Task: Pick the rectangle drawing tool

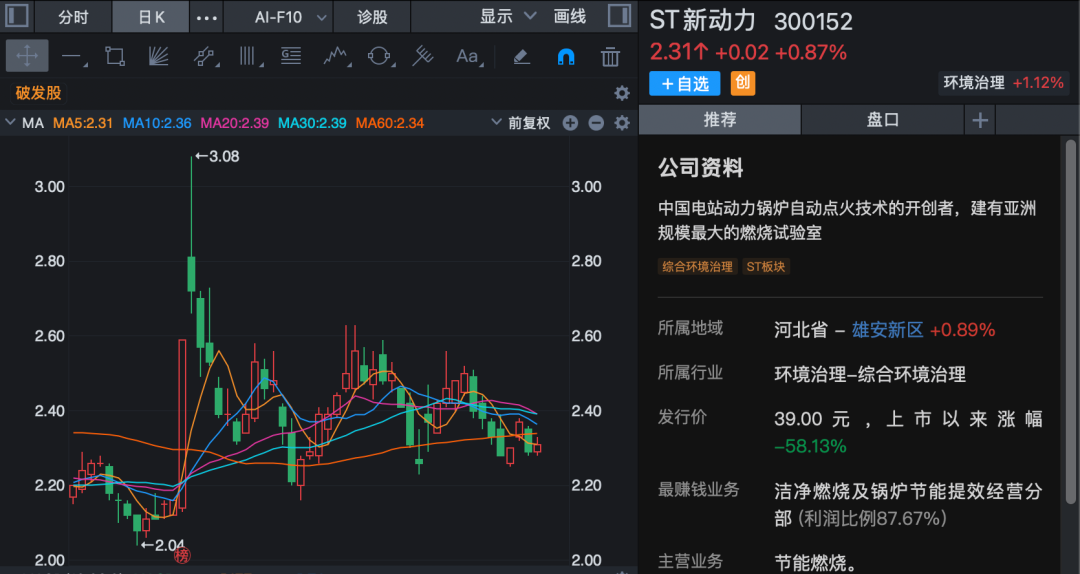Action: coord(115,56)
